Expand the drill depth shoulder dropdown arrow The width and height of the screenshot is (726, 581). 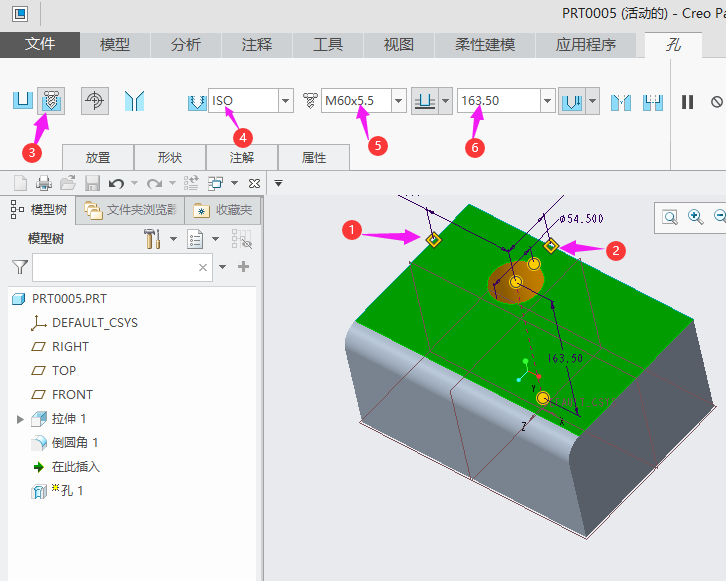(x=593, y=100)
